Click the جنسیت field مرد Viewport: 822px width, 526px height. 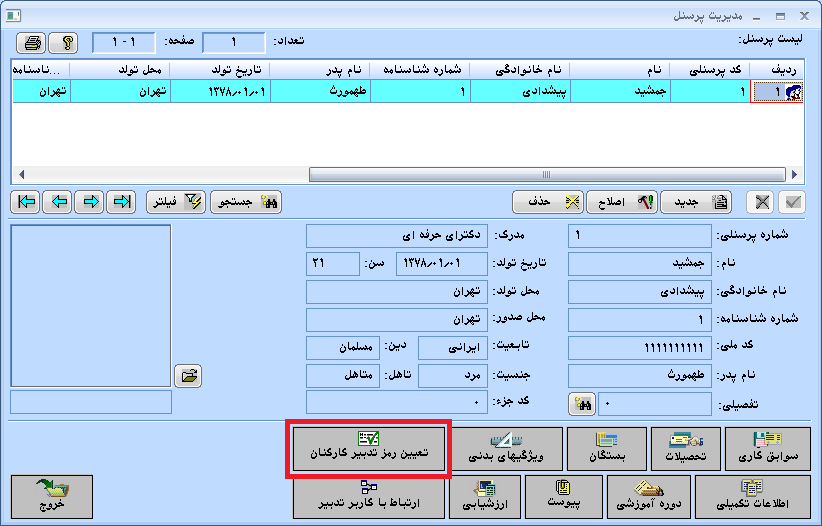[453, 375]
